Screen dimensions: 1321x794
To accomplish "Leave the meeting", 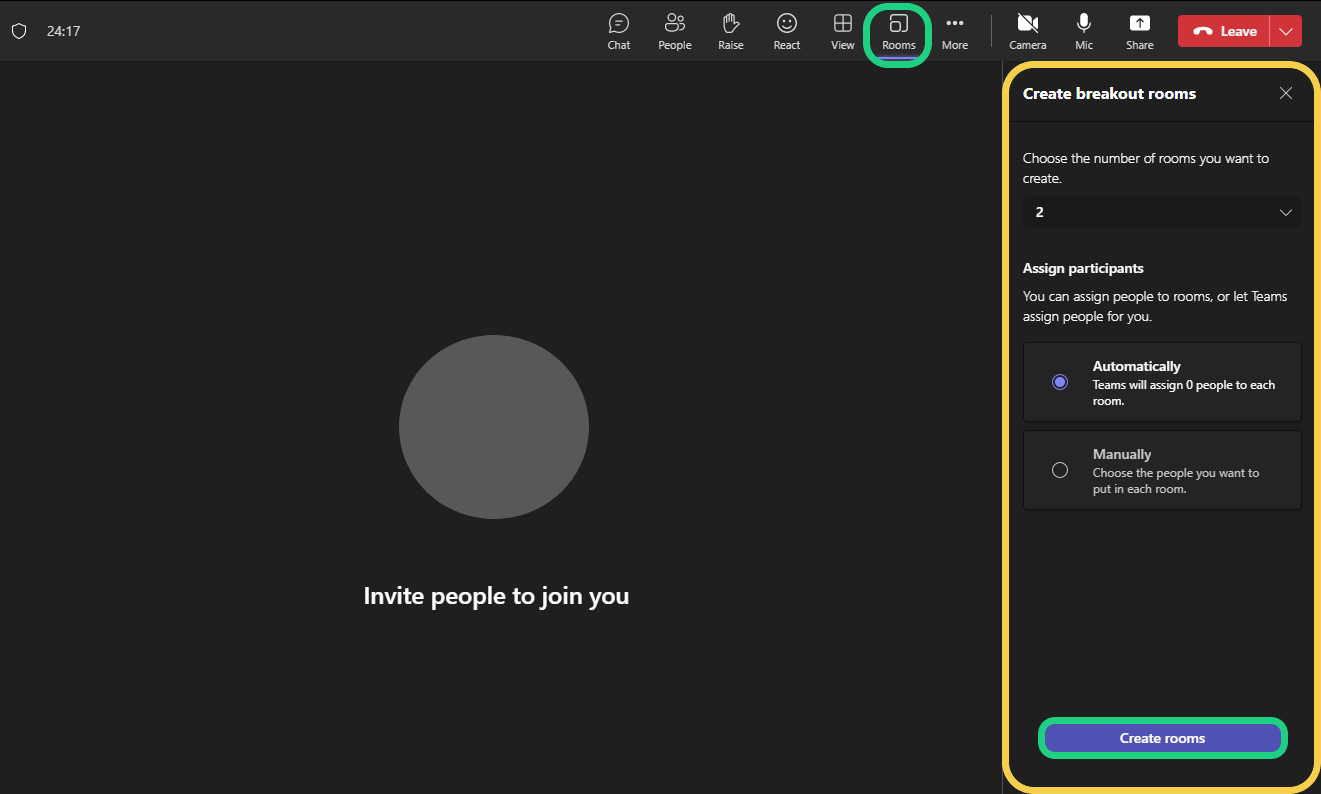I will 1224,31.
